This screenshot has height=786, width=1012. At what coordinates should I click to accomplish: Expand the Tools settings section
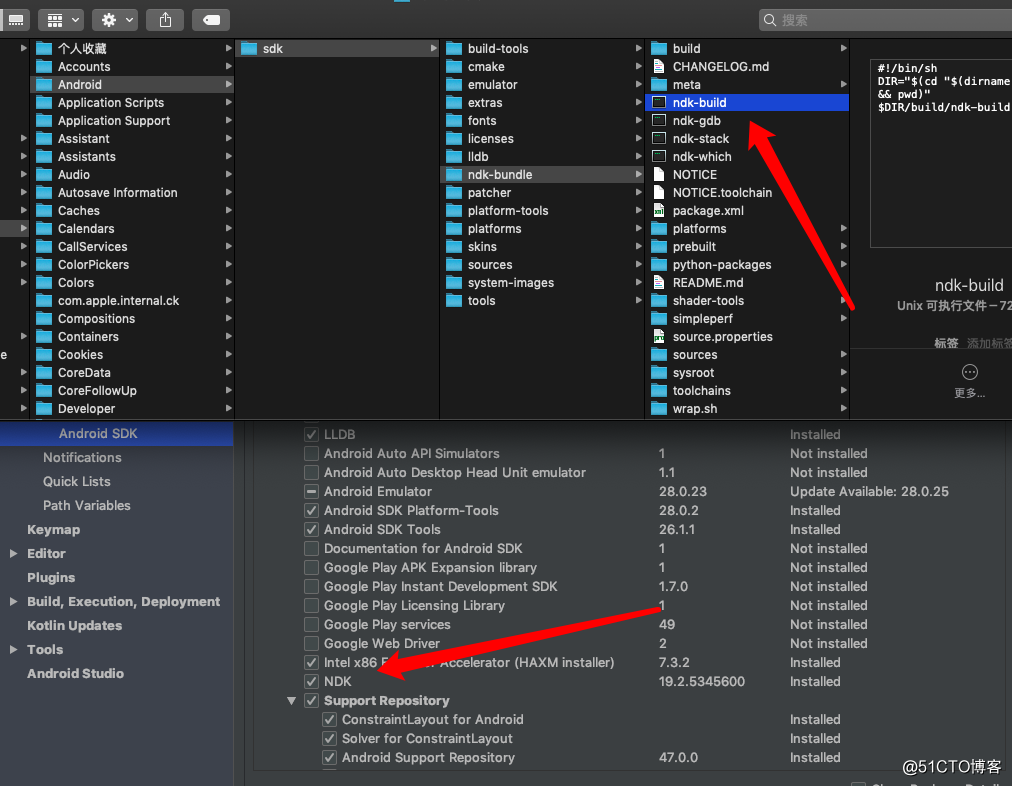13,650
